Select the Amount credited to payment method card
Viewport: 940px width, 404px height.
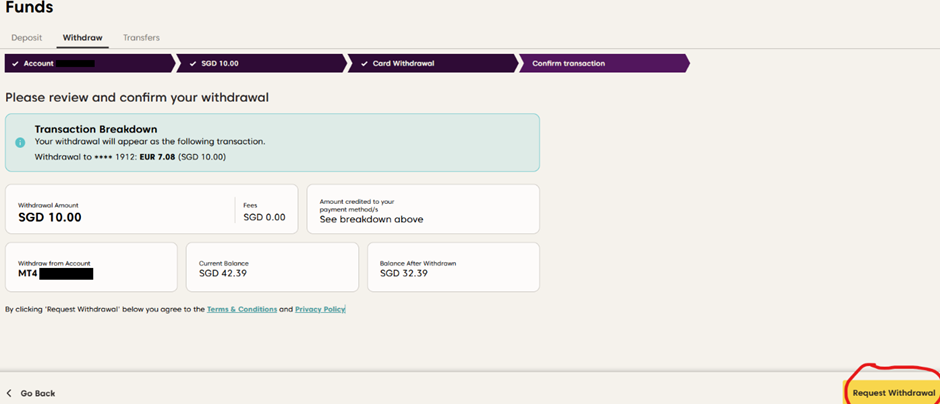tap(422, 209)
